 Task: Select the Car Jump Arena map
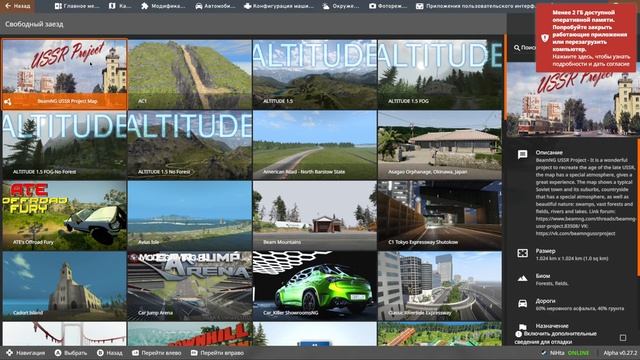pyautogui.click(x=190, y=286)
